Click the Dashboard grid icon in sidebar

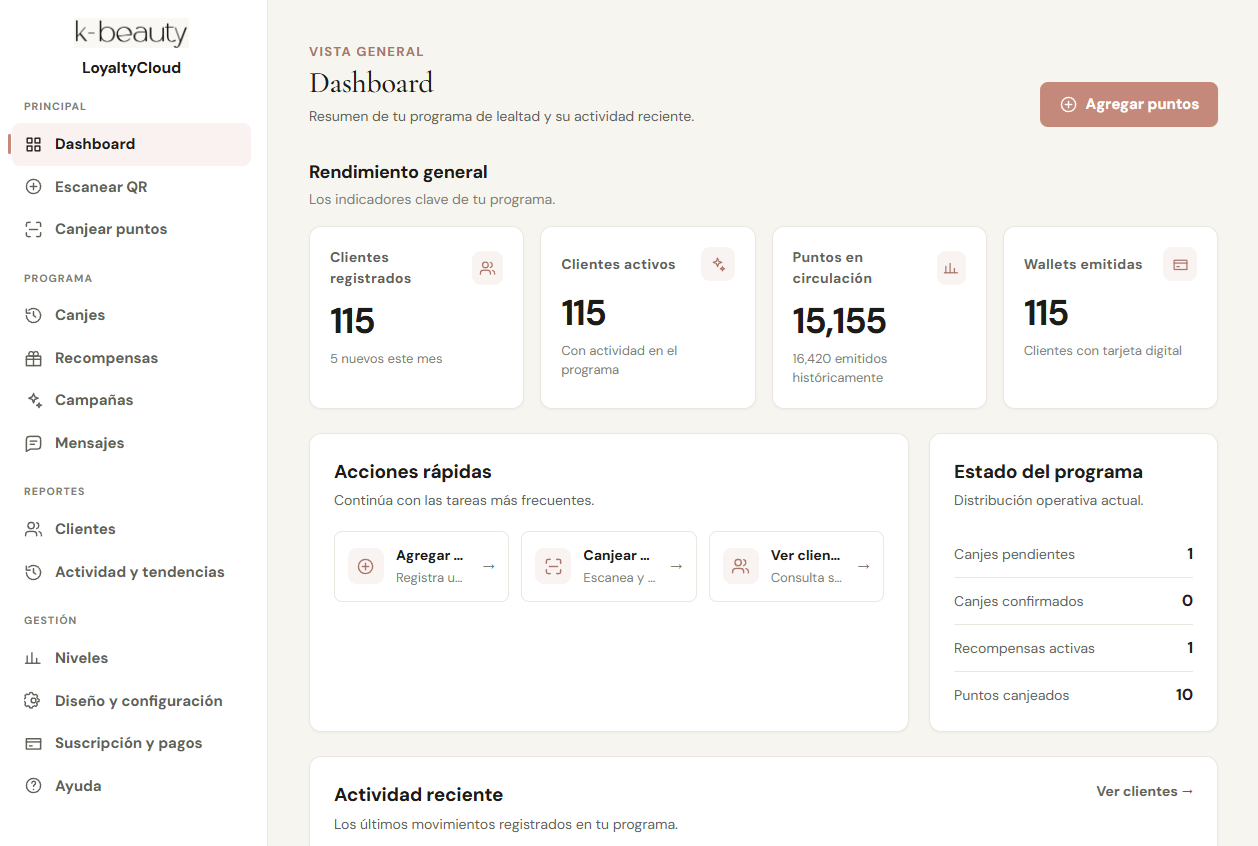[33, 144]
